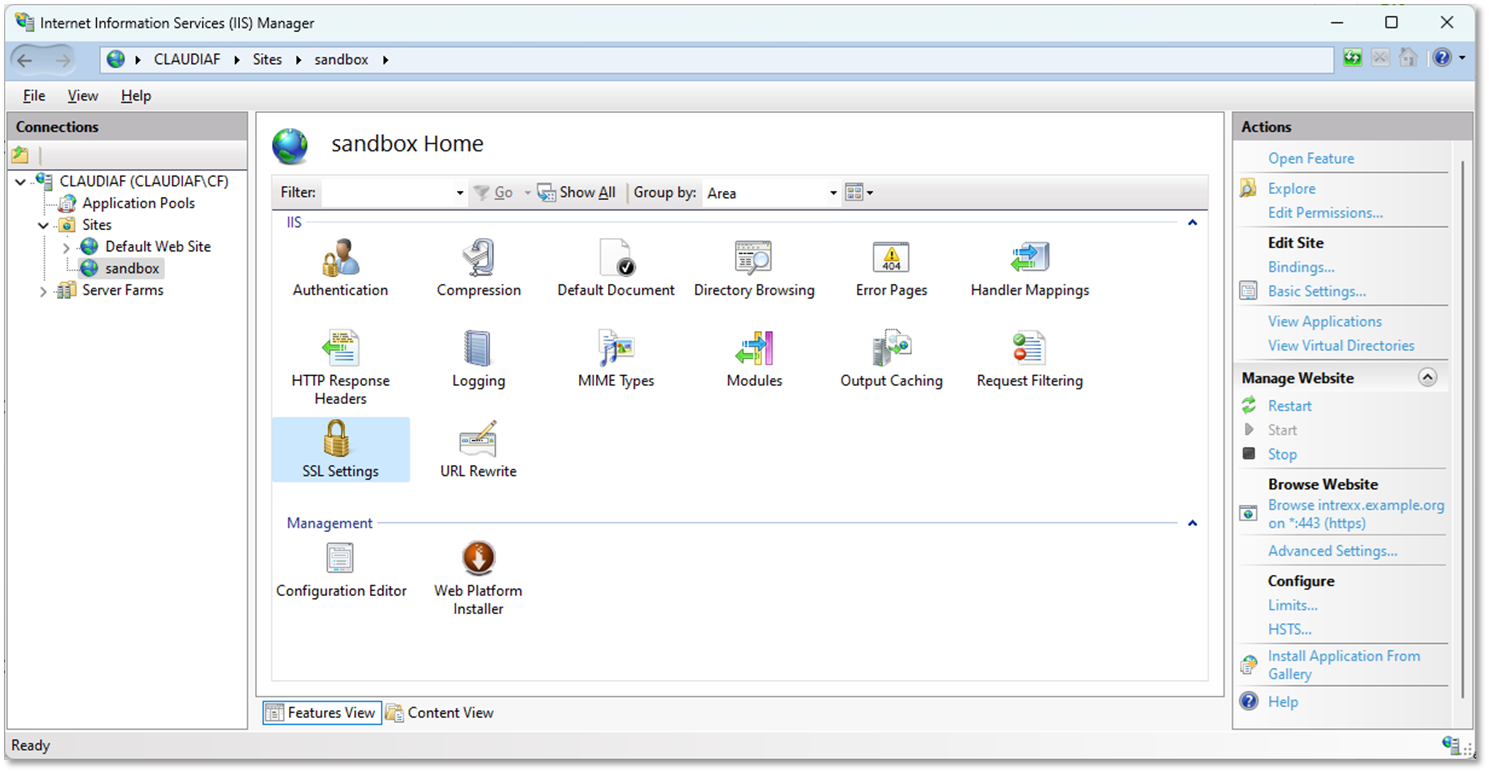Open the Request Filtering icon
The height and width of the screenshot is (773, 1489).
[x=1029, y=349]
